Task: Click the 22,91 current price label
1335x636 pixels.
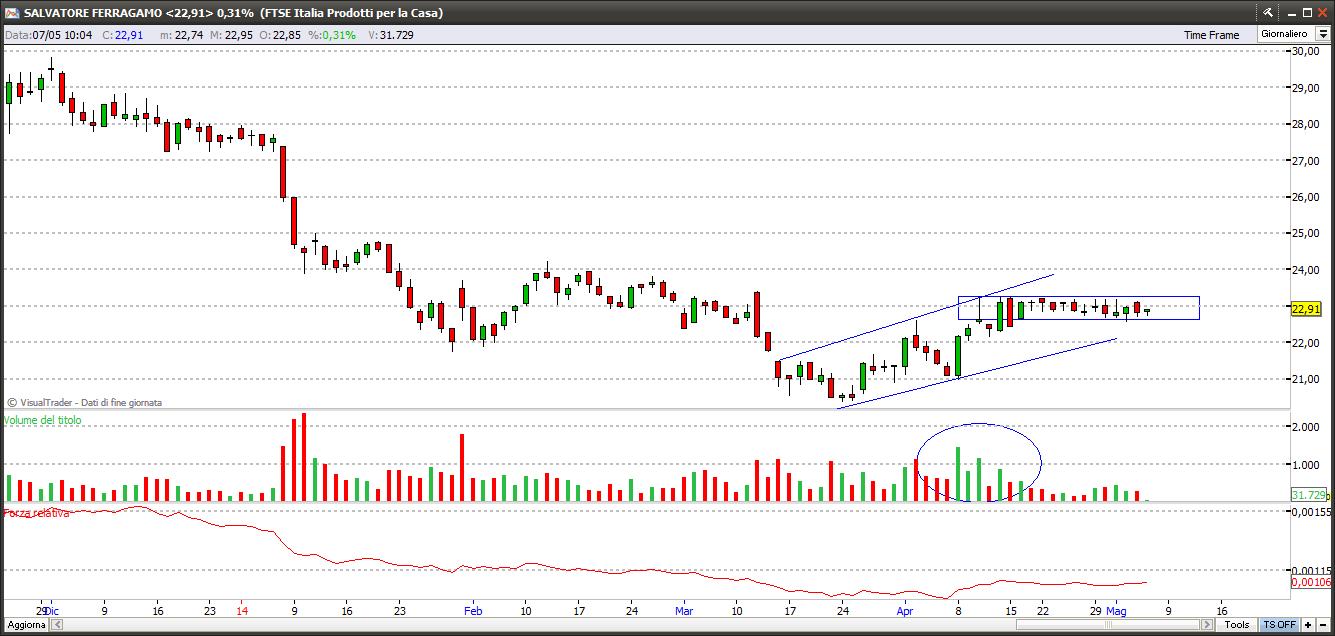Action: [x=1306, y=309]
